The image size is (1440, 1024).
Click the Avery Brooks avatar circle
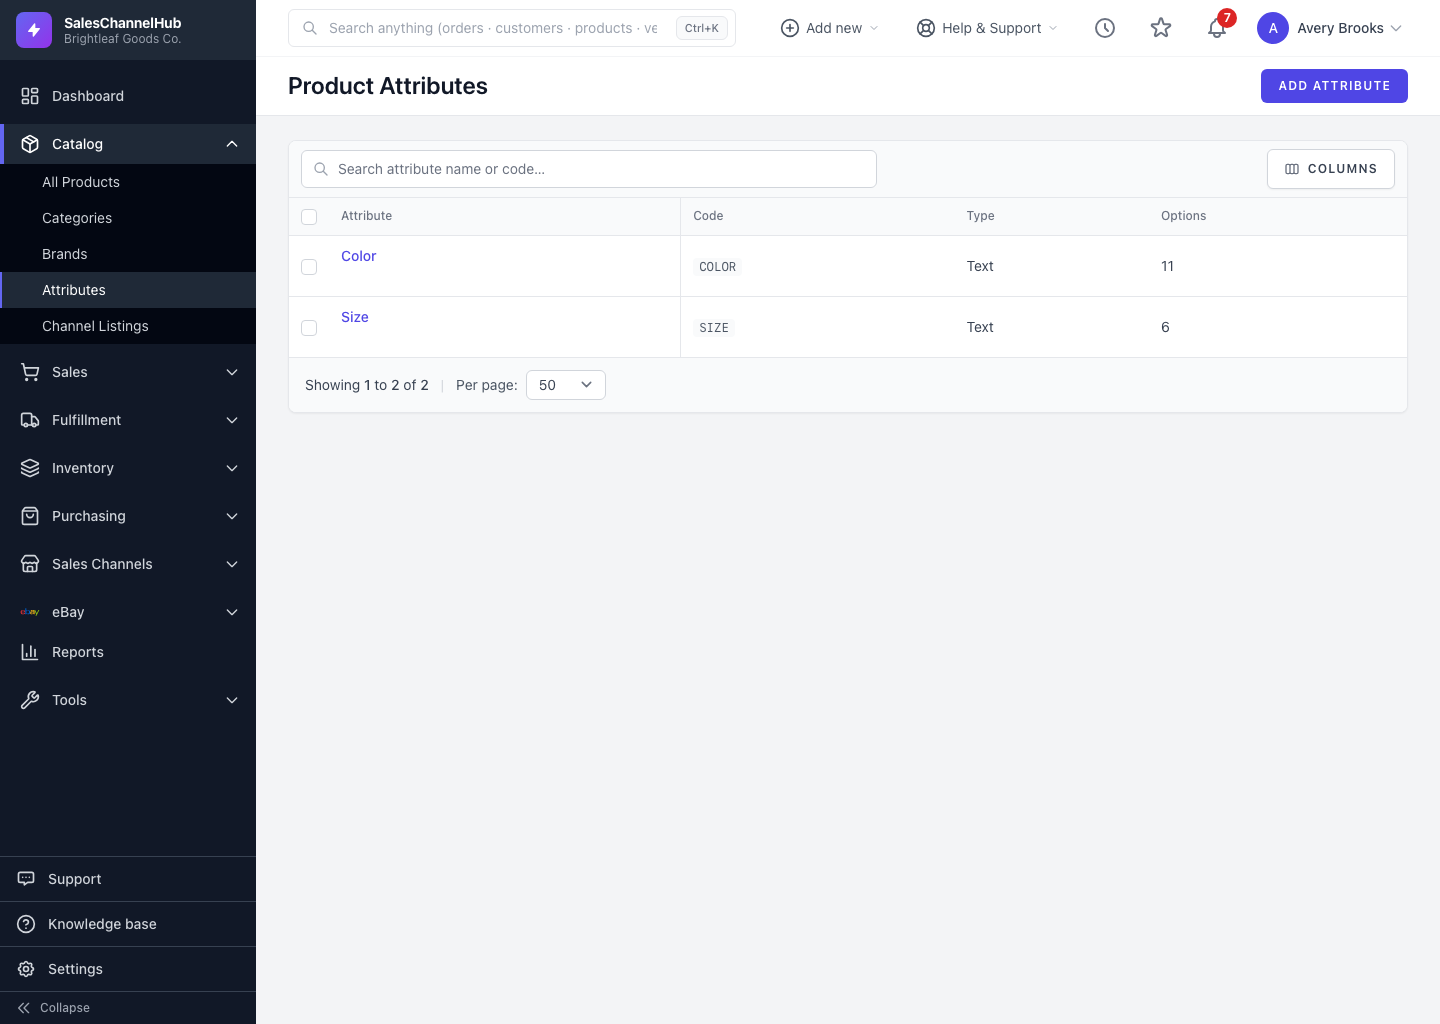click(1273, 28)
